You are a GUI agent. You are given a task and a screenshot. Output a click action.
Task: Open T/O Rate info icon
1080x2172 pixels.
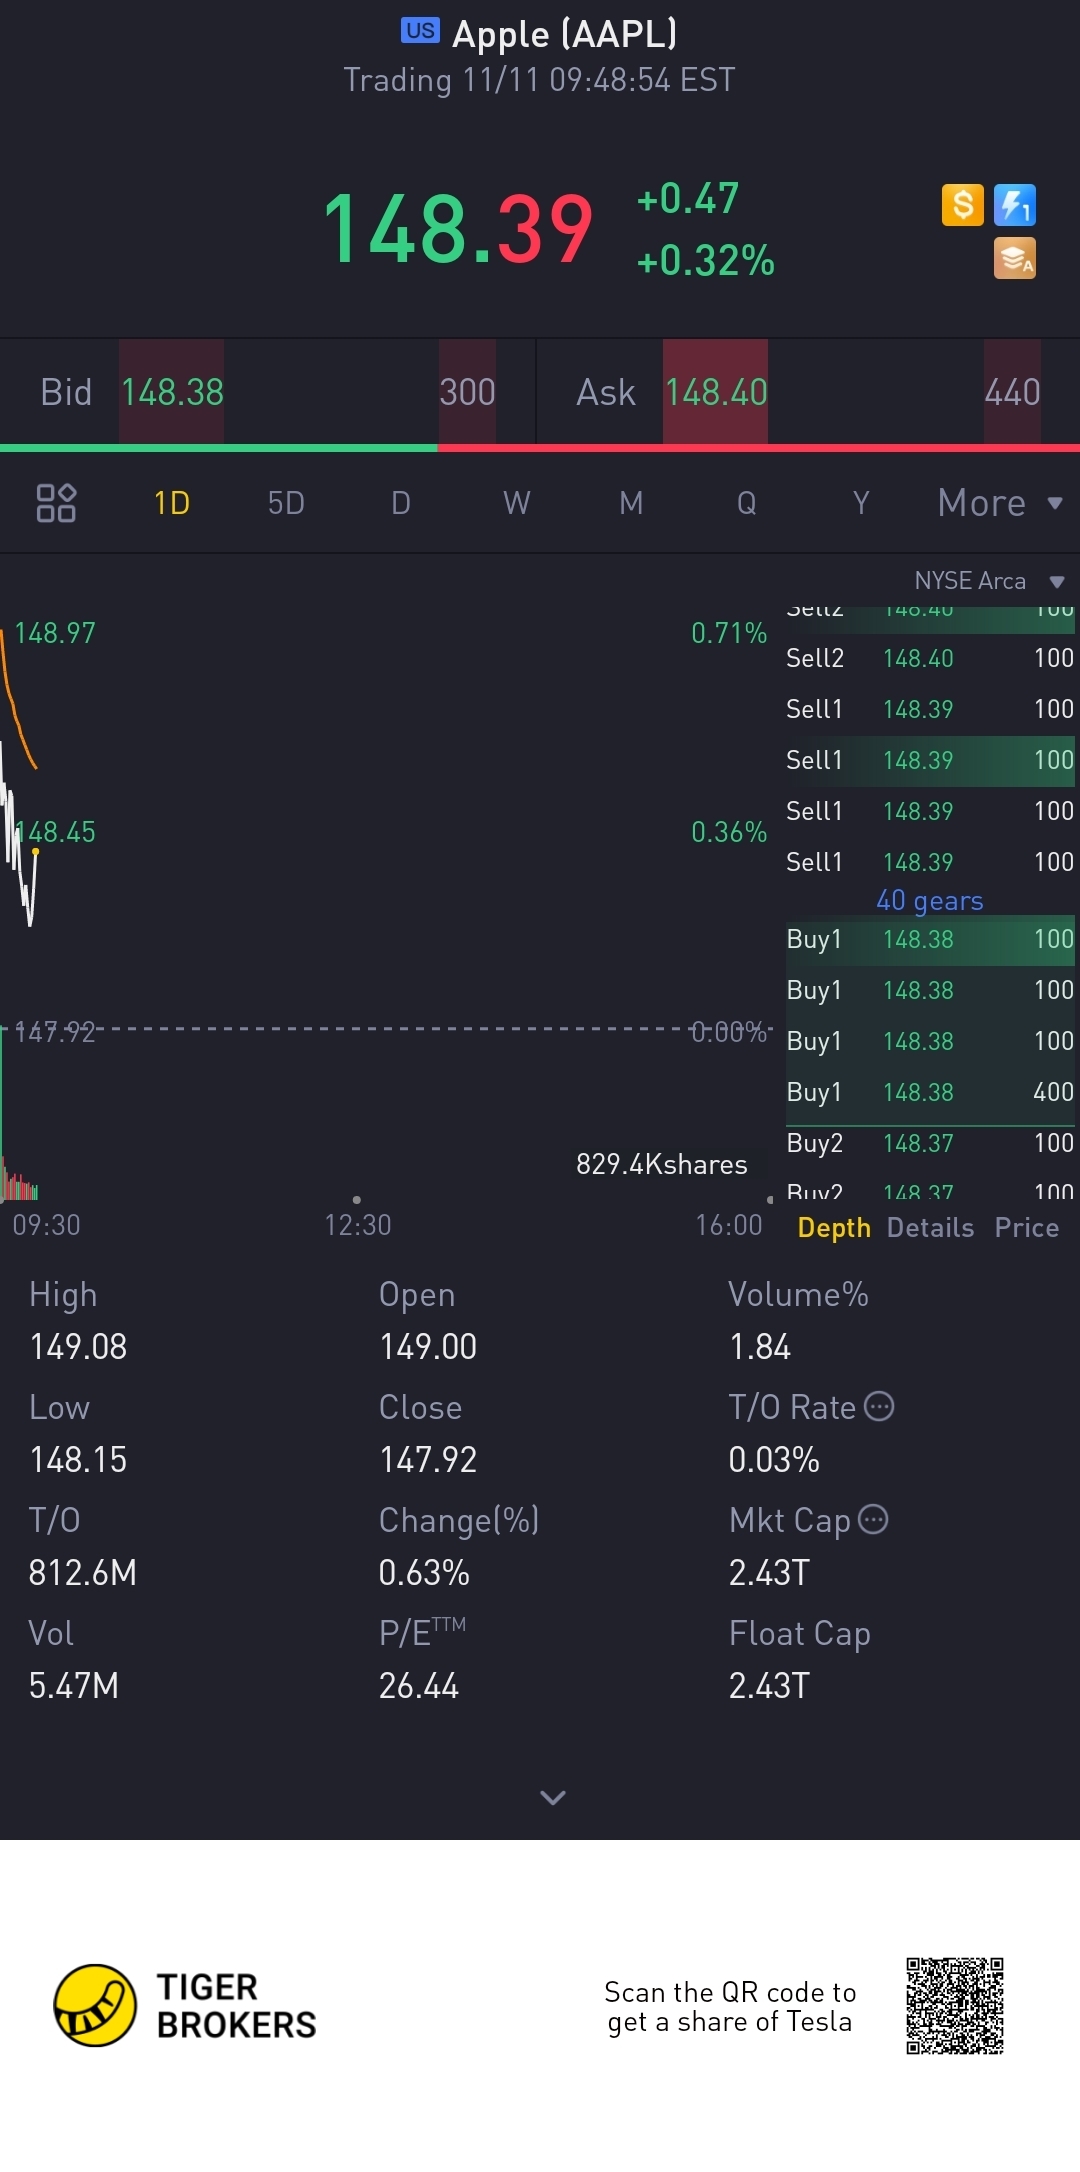click(x=879, y=1406)
